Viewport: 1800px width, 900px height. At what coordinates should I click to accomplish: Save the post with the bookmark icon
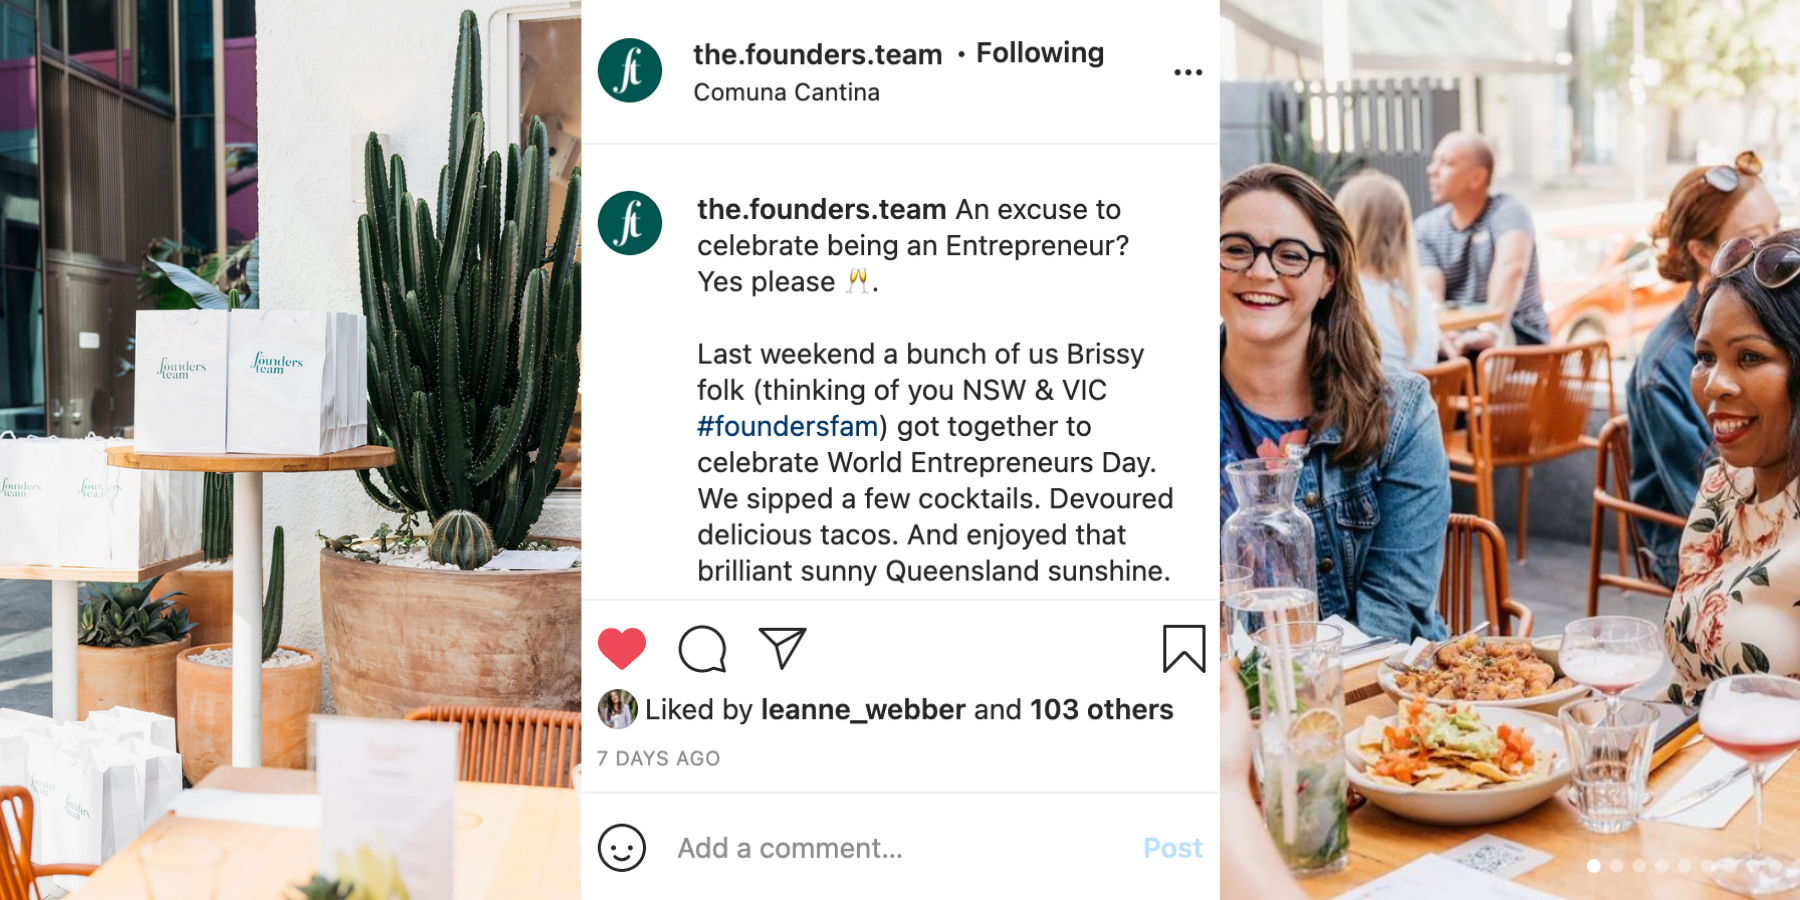pyautogui.click(x=1184, y=649)
